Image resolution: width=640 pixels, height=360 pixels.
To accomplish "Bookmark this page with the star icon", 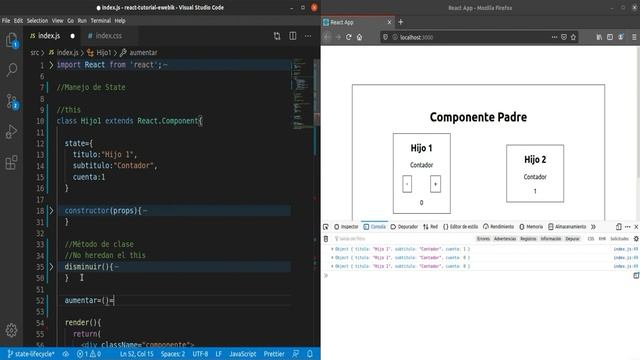I will click(573, 37).
